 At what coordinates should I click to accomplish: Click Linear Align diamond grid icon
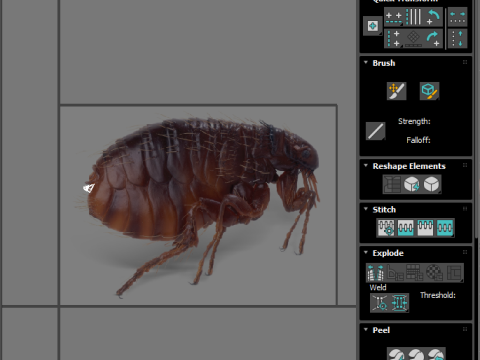[x=414, y=38]
